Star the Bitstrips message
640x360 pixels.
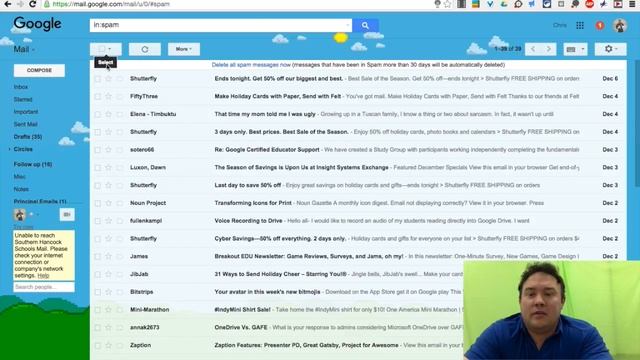pos(108,292)
